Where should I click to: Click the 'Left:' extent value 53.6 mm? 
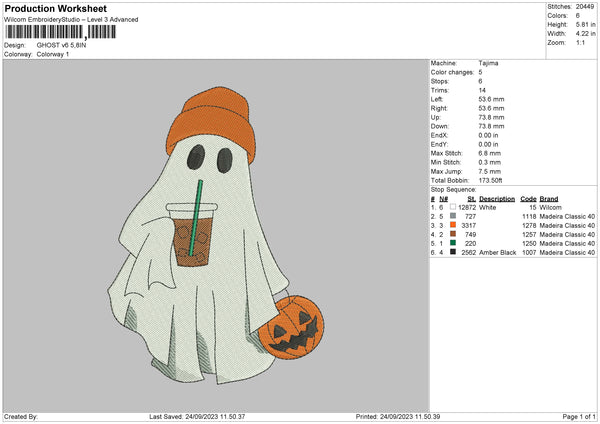point(491,99)
